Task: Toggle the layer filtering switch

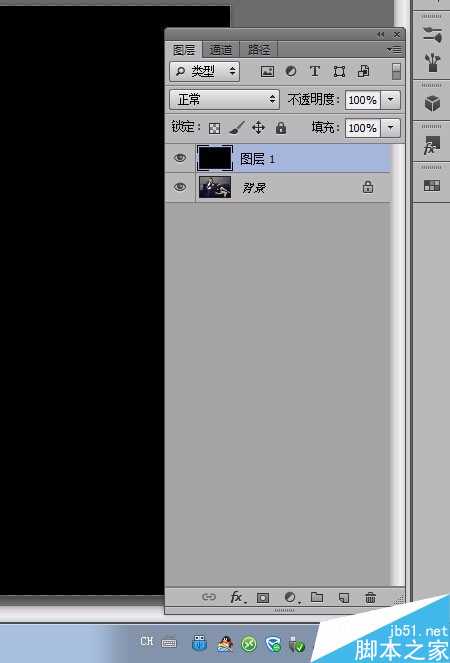Action: click(x=396, y=71)
